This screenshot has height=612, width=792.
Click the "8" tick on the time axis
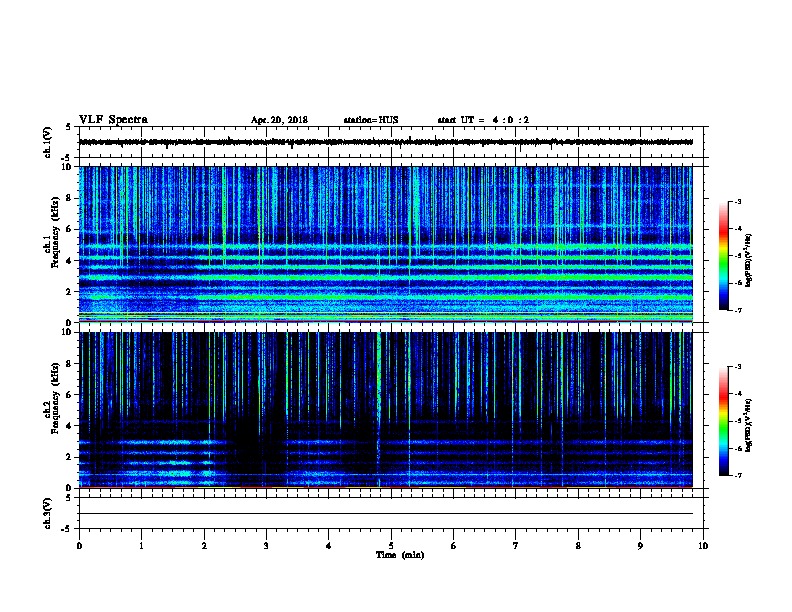(x=578, y=545)
